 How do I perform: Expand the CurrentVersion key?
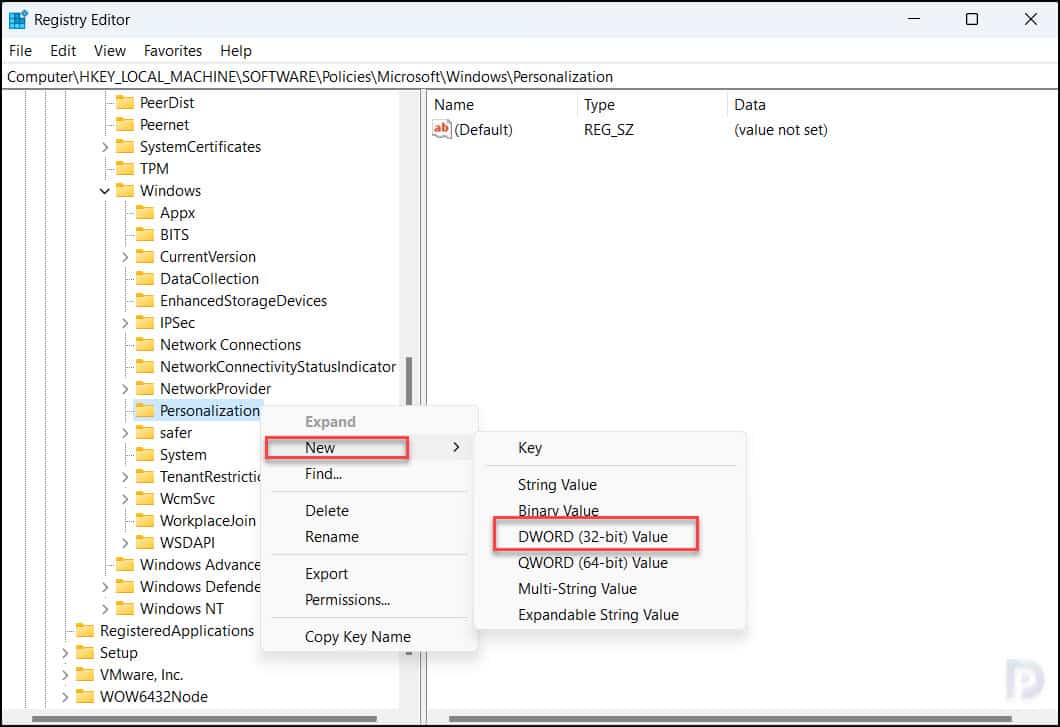125,257
